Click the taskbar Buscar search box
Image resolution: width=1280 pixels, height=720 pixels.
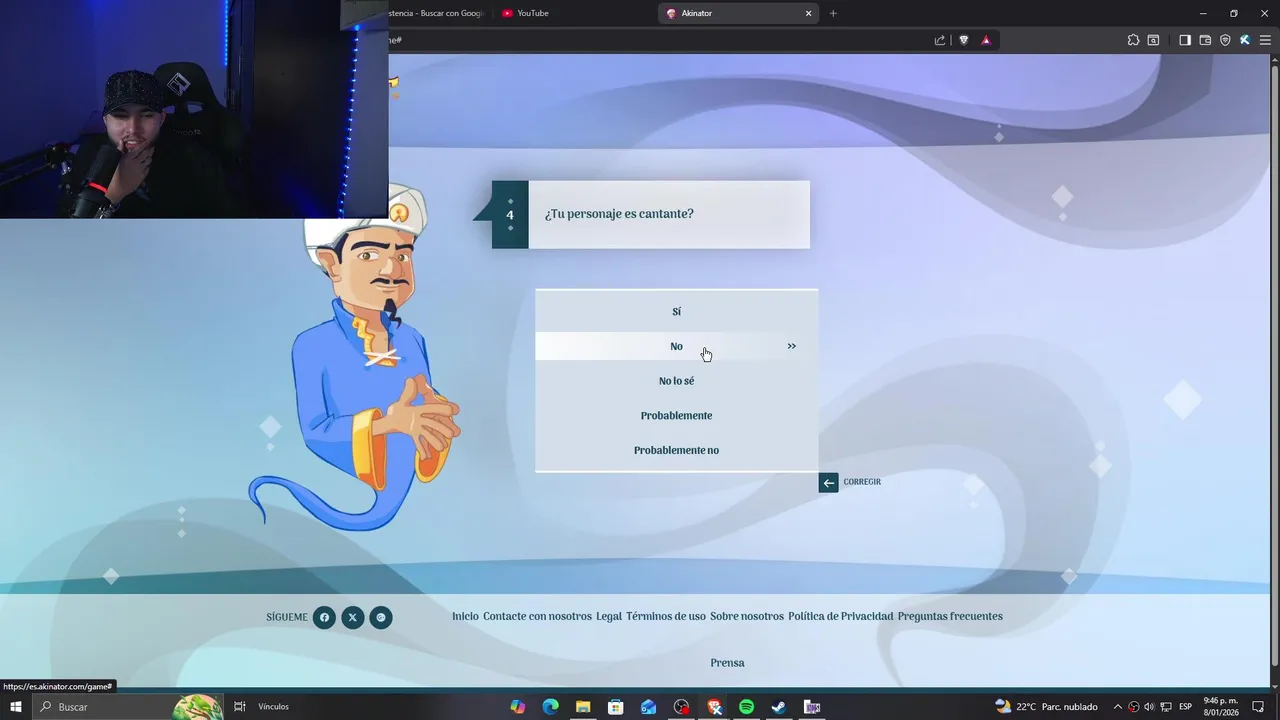point(128,707)
